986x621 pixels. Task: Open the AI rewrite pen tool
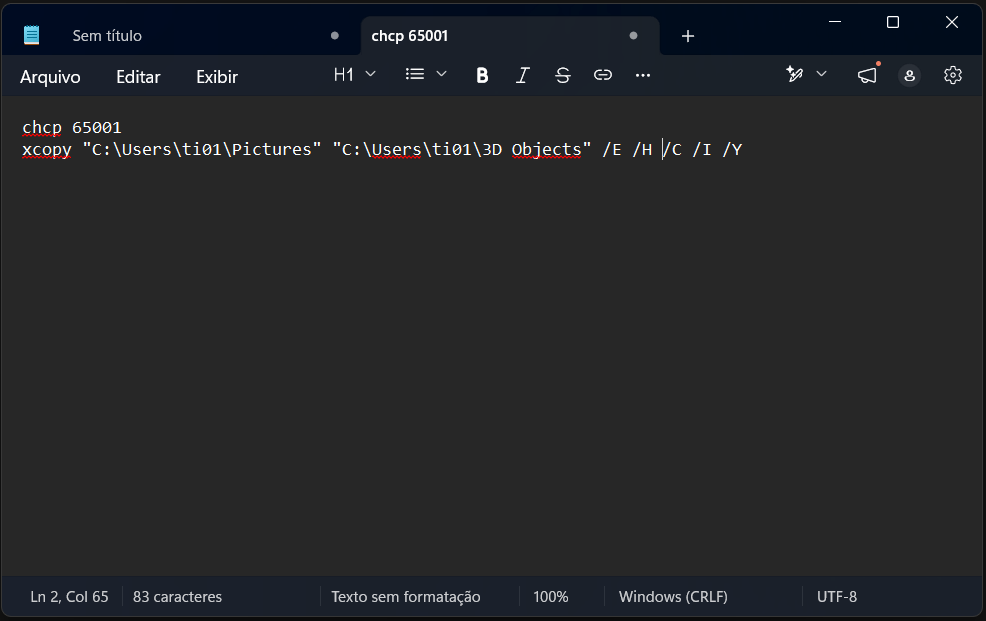tap(794, 74)
